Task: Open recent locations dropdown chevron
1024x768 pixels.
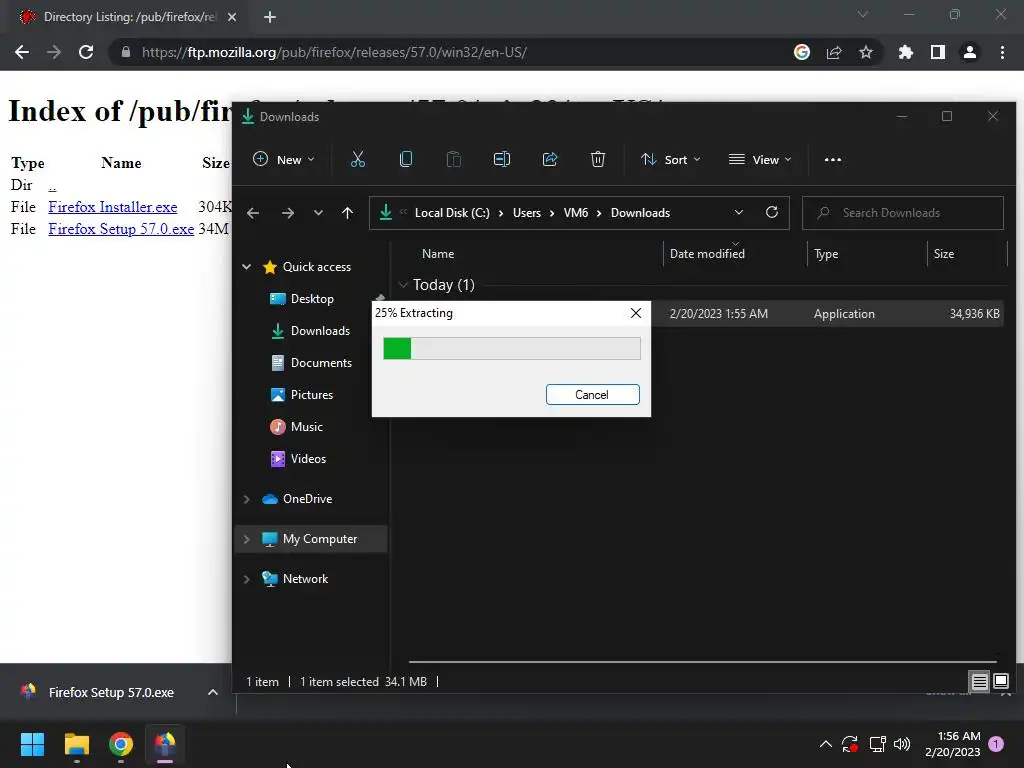Action: click(x=318, y=213)
